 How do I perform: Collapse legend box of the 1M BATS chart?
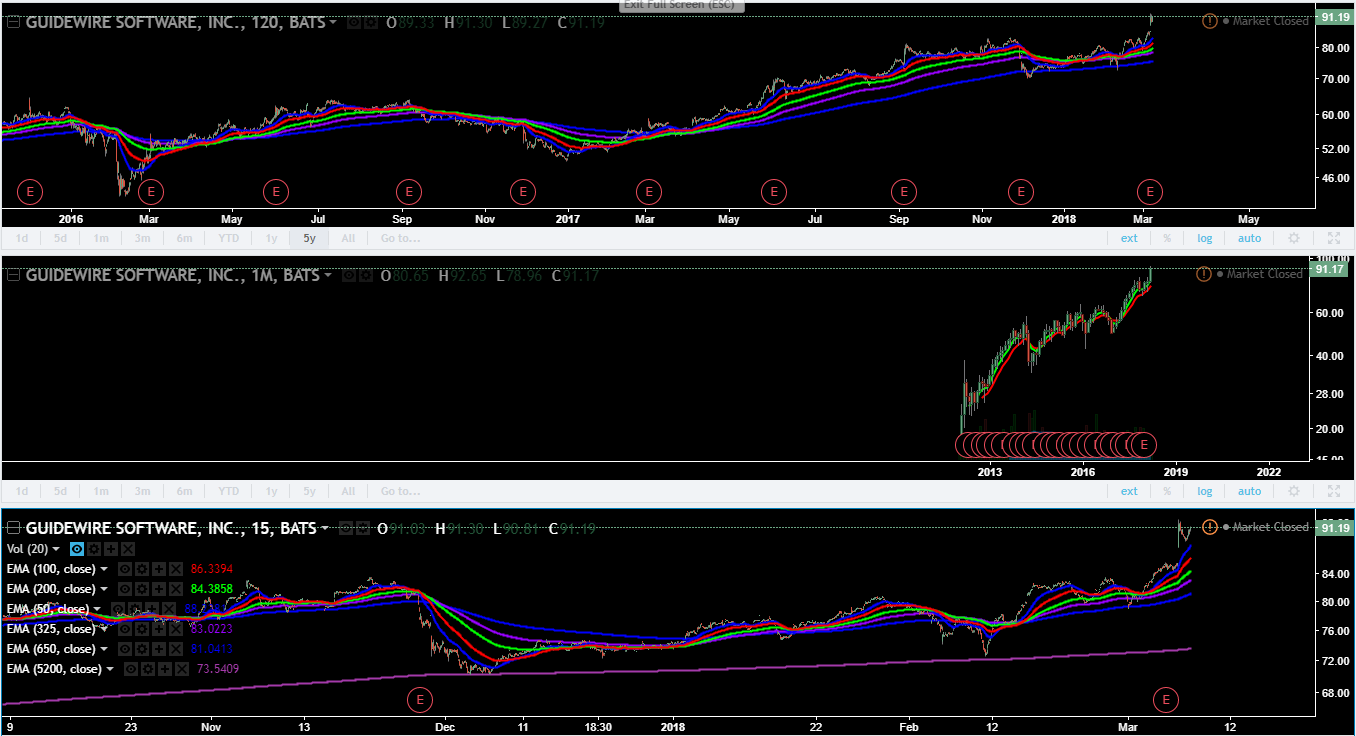[13, 274]
